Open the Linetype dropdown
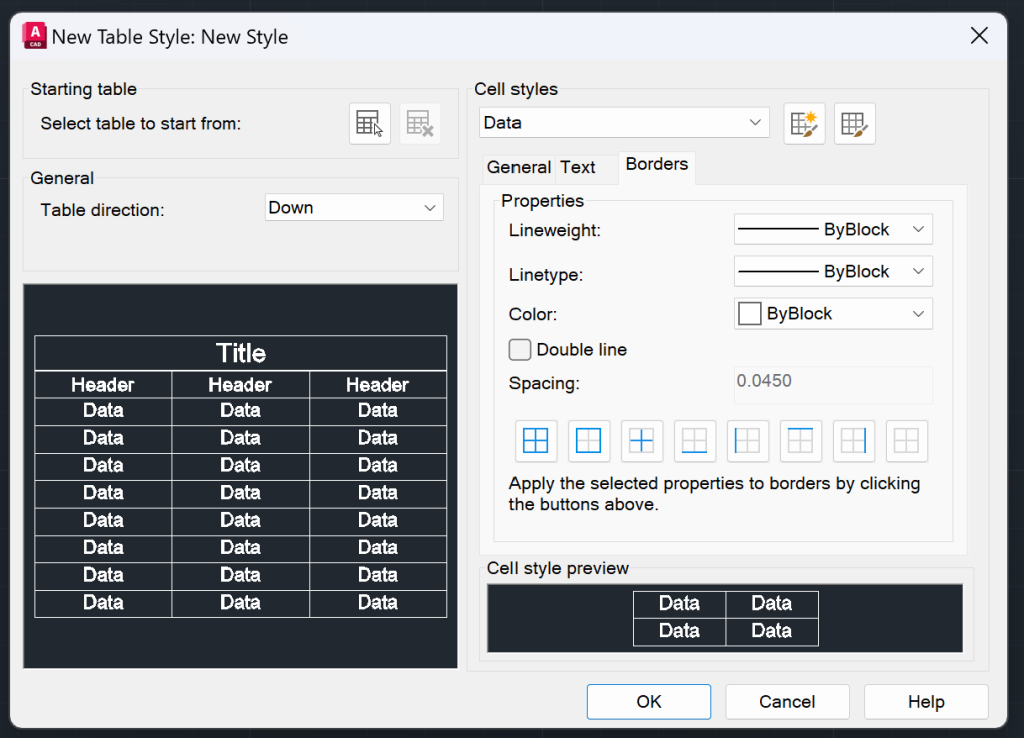Viewport: 1024px width, 738px height. coord(833,272)
